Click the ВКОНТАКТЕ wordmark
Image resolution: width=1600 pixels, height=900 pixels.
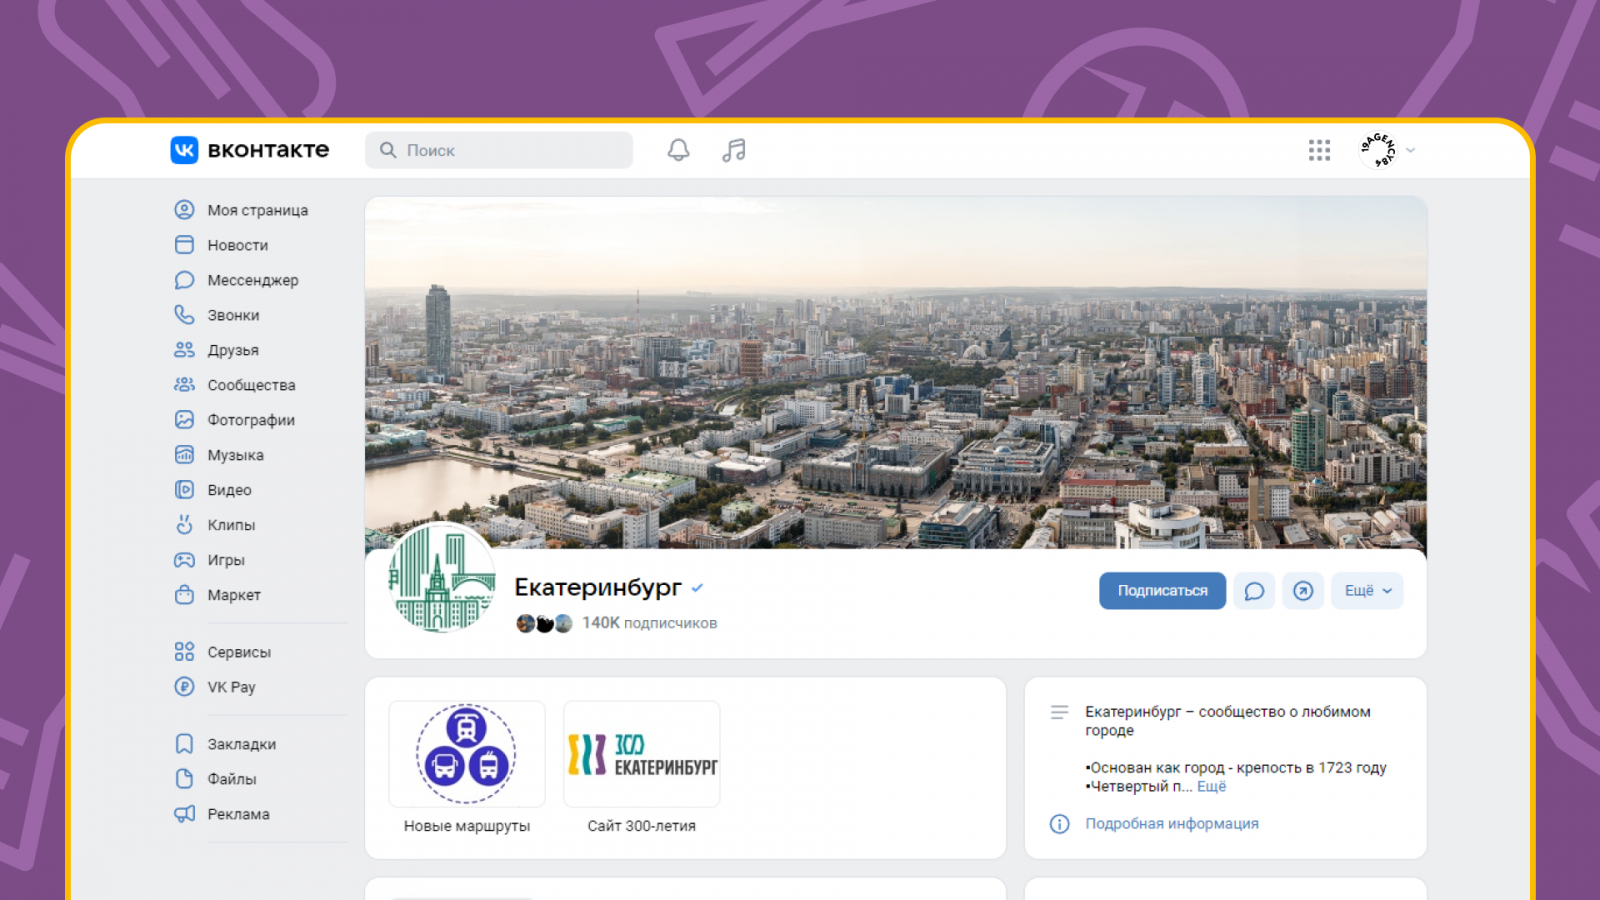pos(268,150)
